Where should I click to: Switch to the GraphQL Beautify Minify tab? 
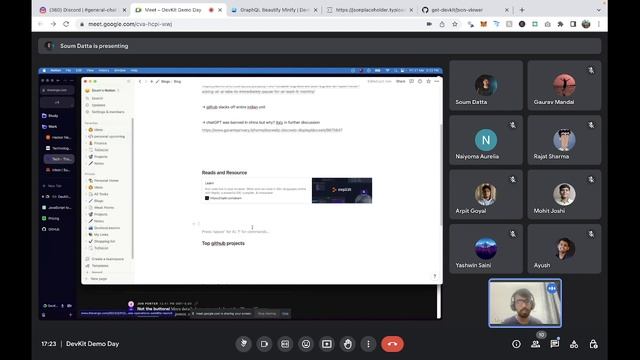coord(273,10)
